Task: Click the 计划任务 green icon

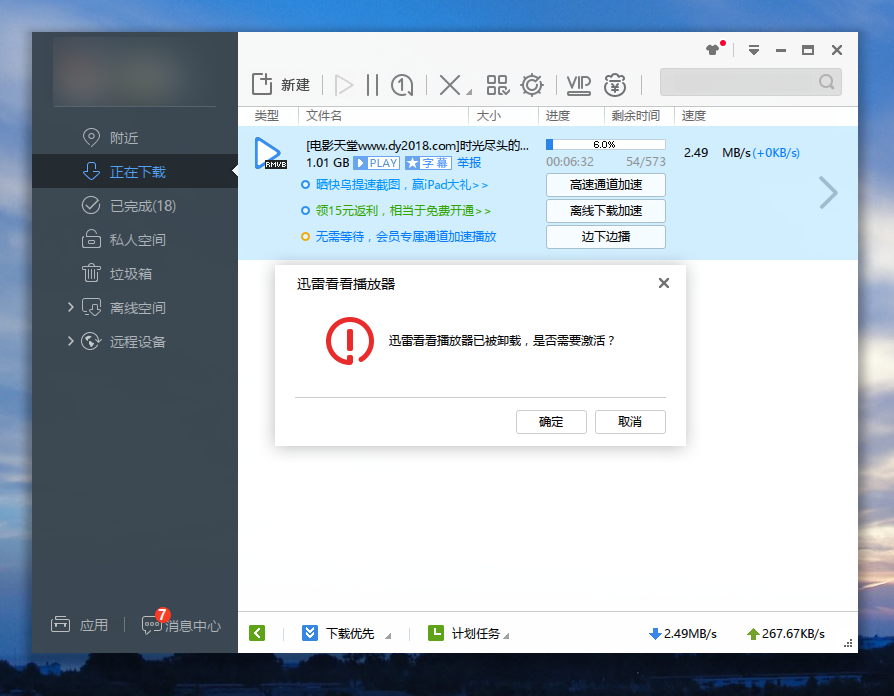Action: click(436, 633)
